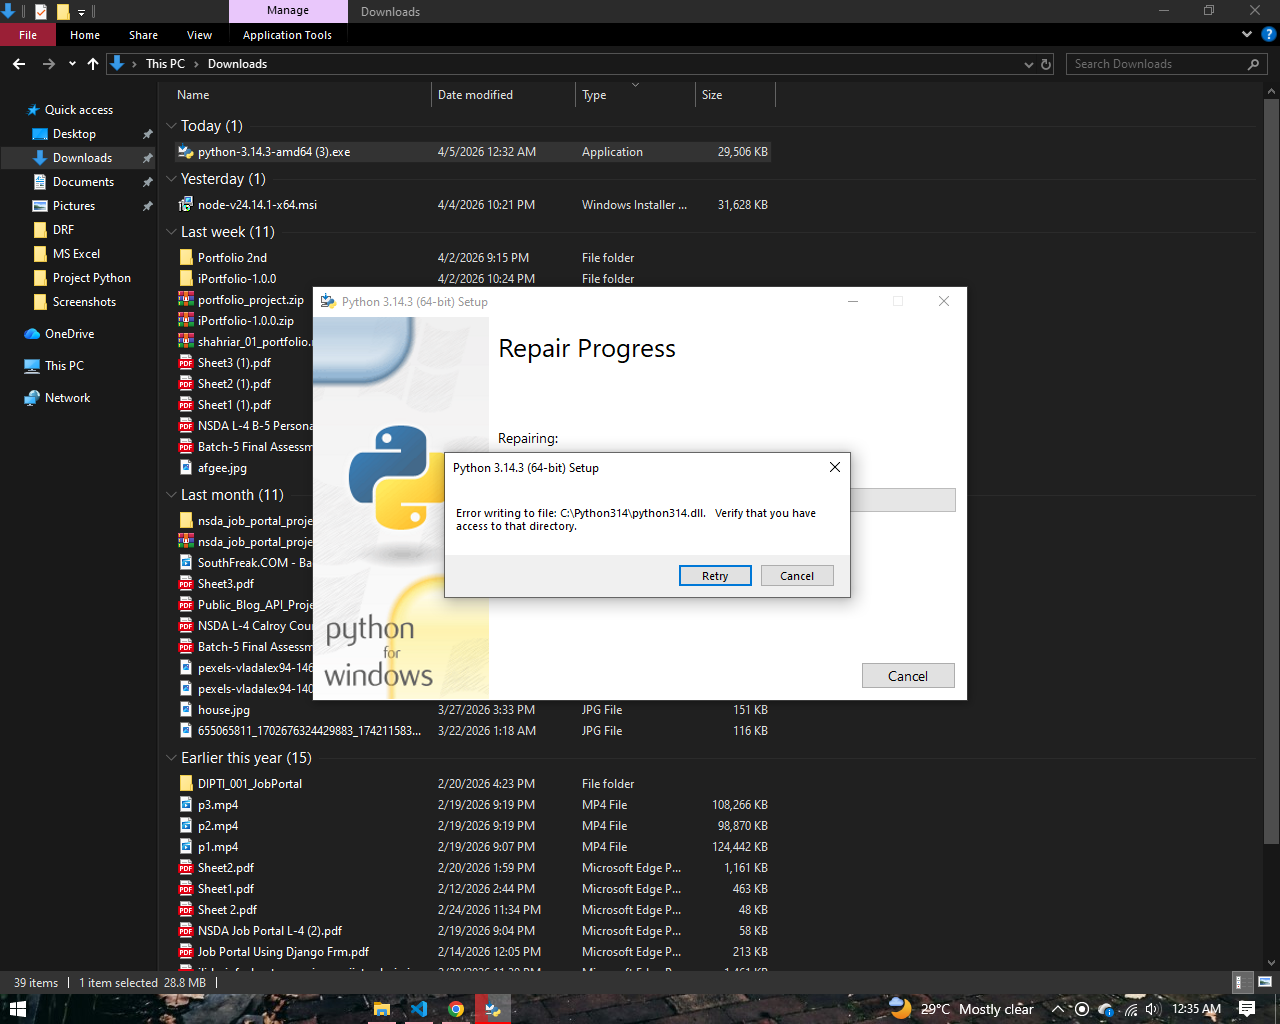Open File Explorer help icon
The image size is (1280, 1024).
[x=1268, y=34]
